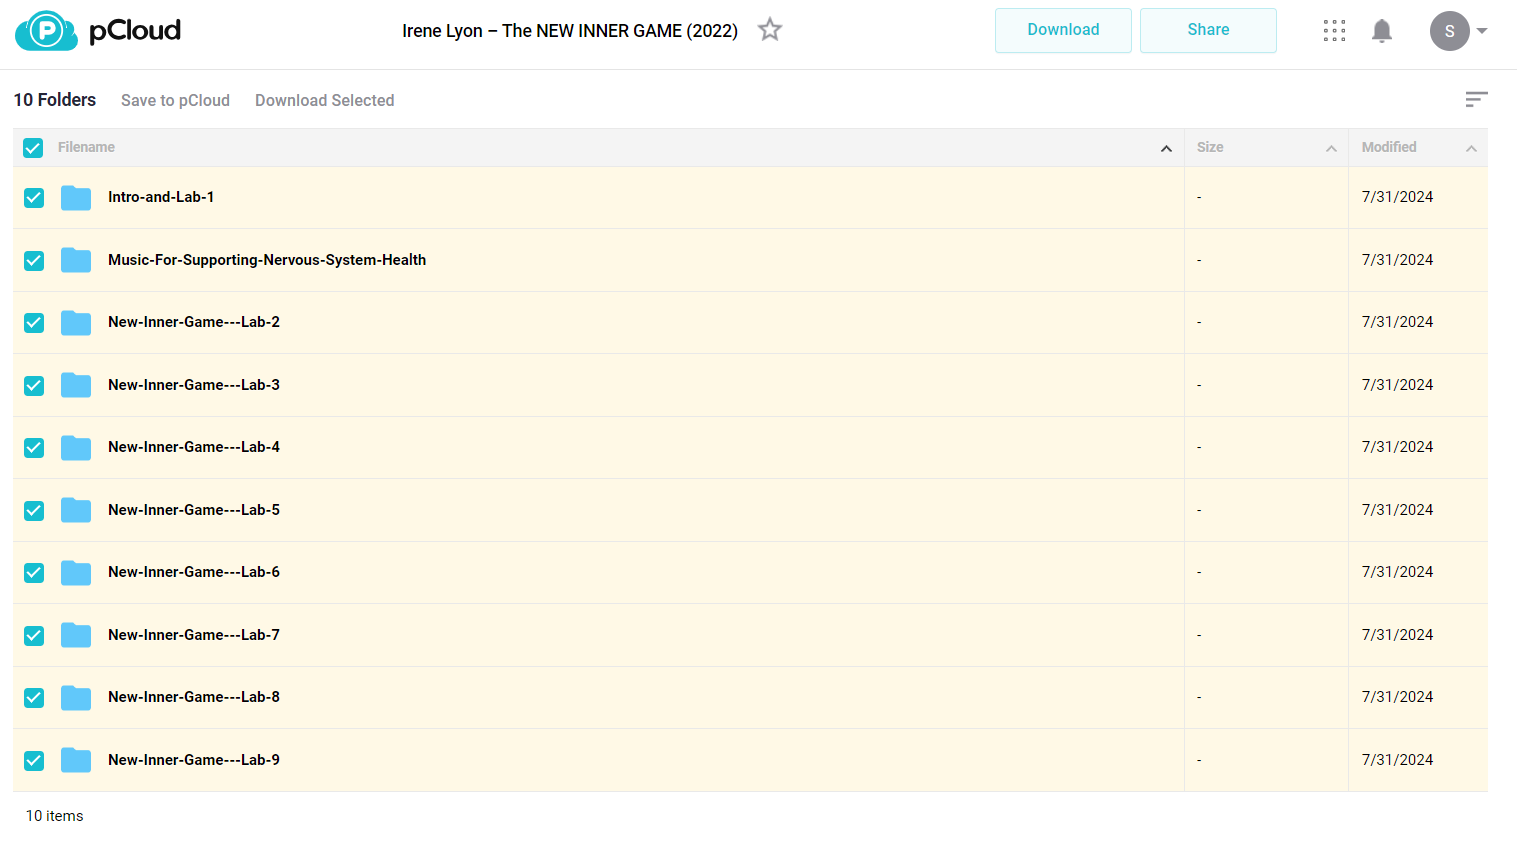This screenshot has height=854, width=1517.
Task: Open Intro-and-Lab-1 folder name
Action: click(x=161, y=197)
